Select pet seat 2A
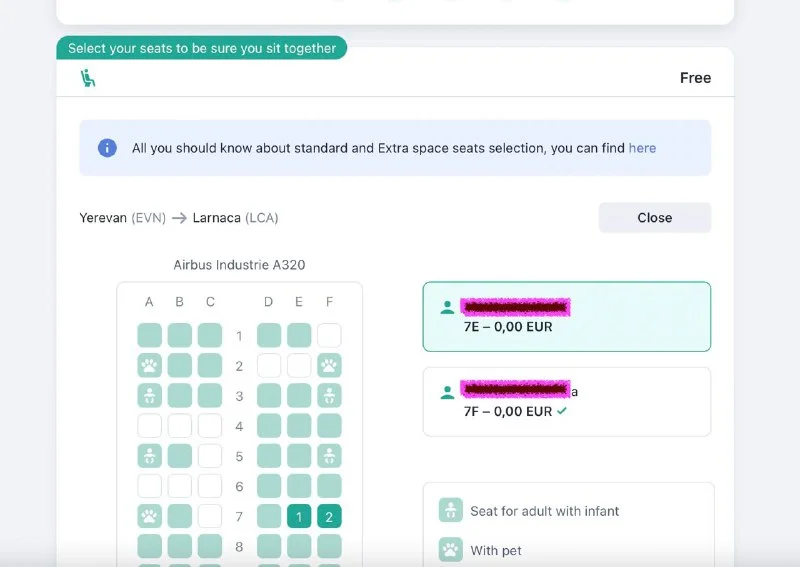 coord(149,366)
